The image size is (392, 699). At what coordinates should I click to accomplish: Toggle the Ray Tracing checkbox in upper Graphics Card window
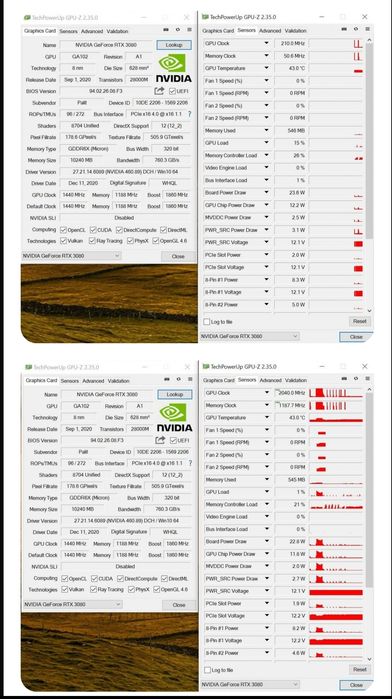coord(92,241)
